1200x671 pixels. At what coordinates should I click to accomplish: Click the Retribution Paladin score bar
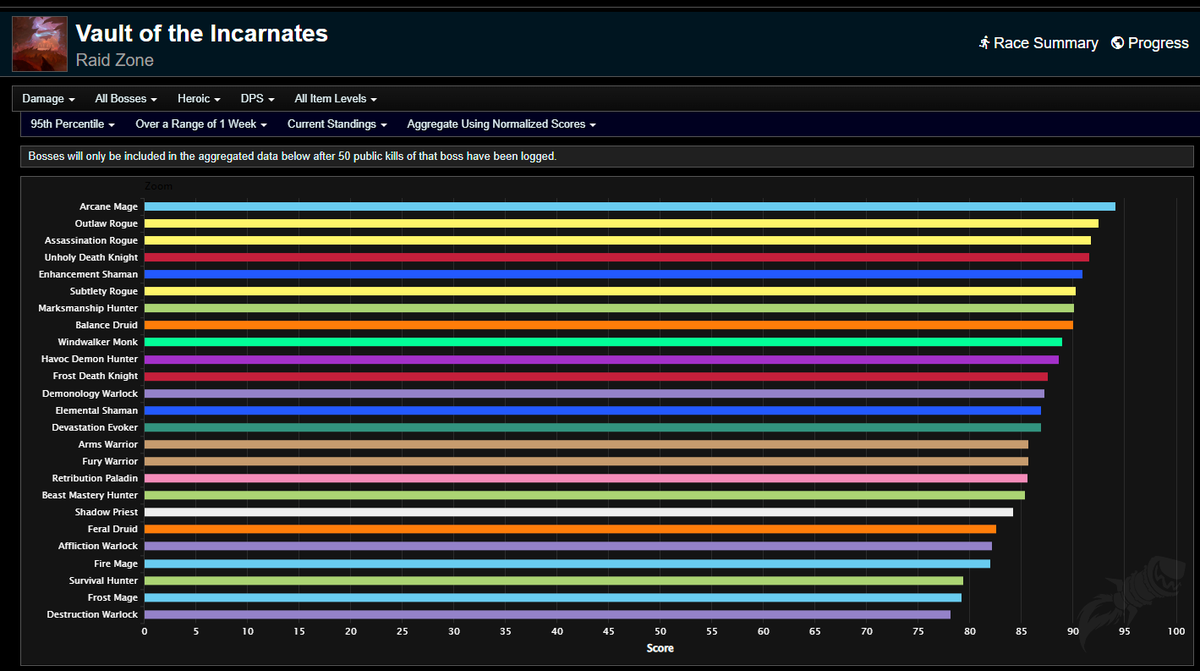click(x=586, y=478)
